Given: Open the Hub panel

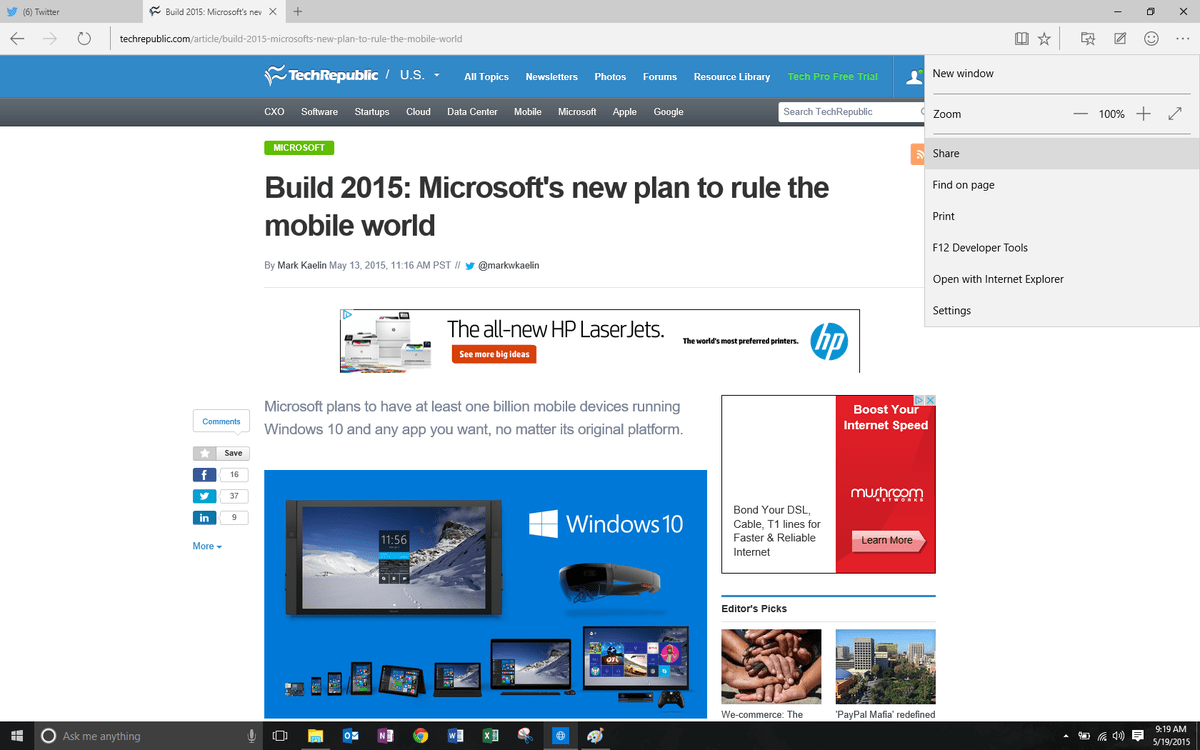Looking at the screenshot, I should [1087, 38].
